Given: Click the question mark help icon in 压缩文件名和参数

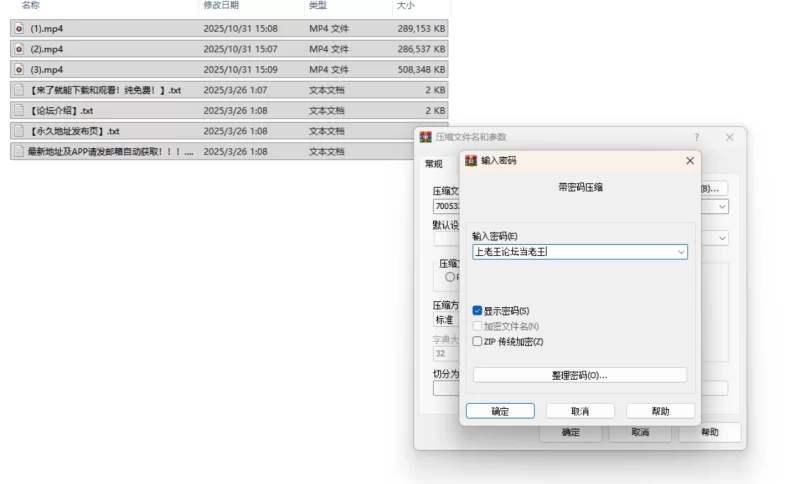Looking at the screenshot, I should 697,137.
